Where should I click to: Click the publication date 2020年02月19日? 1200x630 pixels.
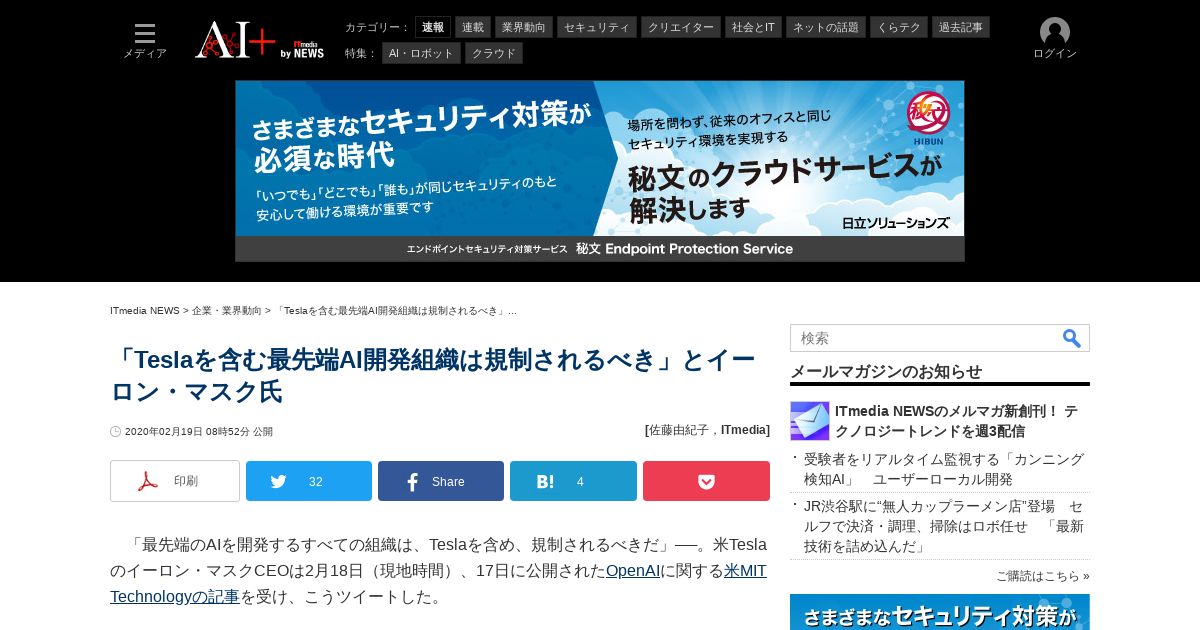164,432
